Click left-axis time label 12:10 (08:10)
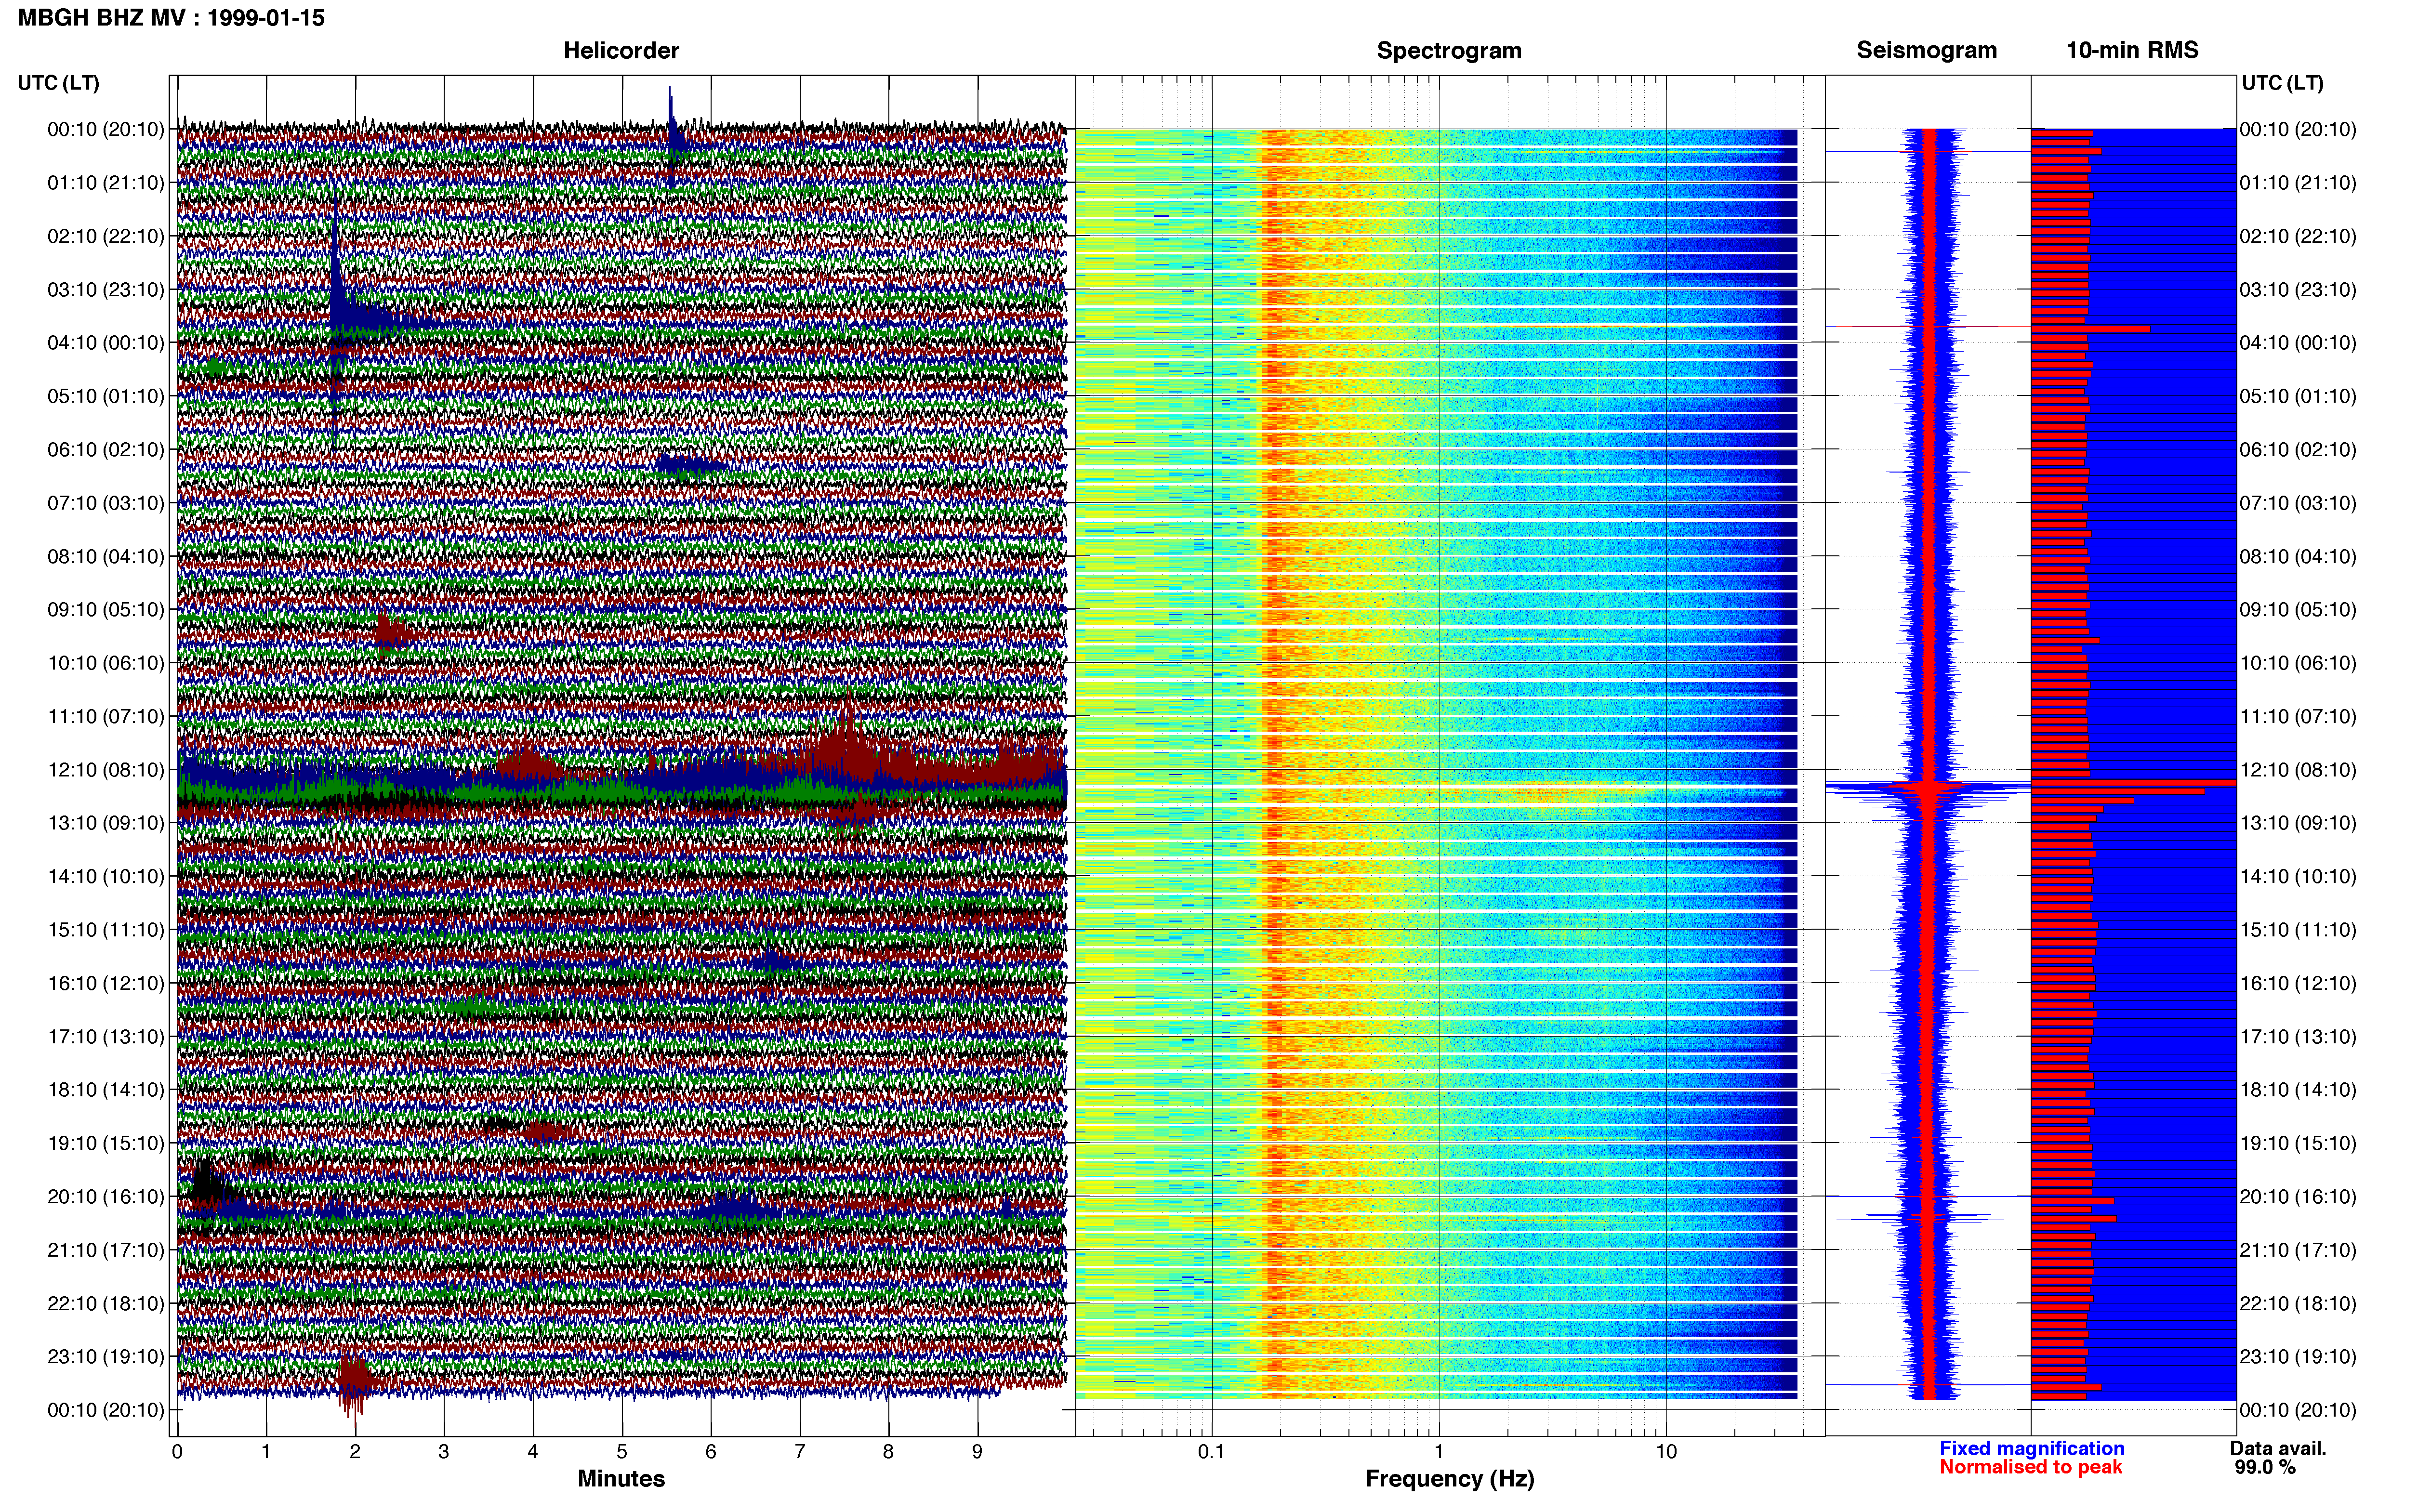2418x1512 pixels. (x=106, y=770)
